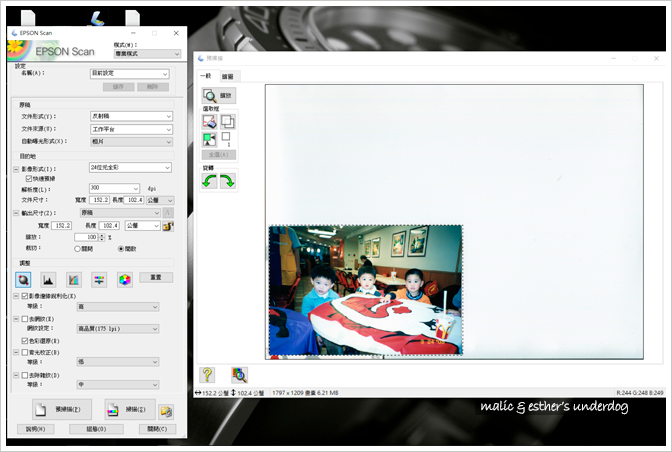Enable the Descreening checkbox

25,319
